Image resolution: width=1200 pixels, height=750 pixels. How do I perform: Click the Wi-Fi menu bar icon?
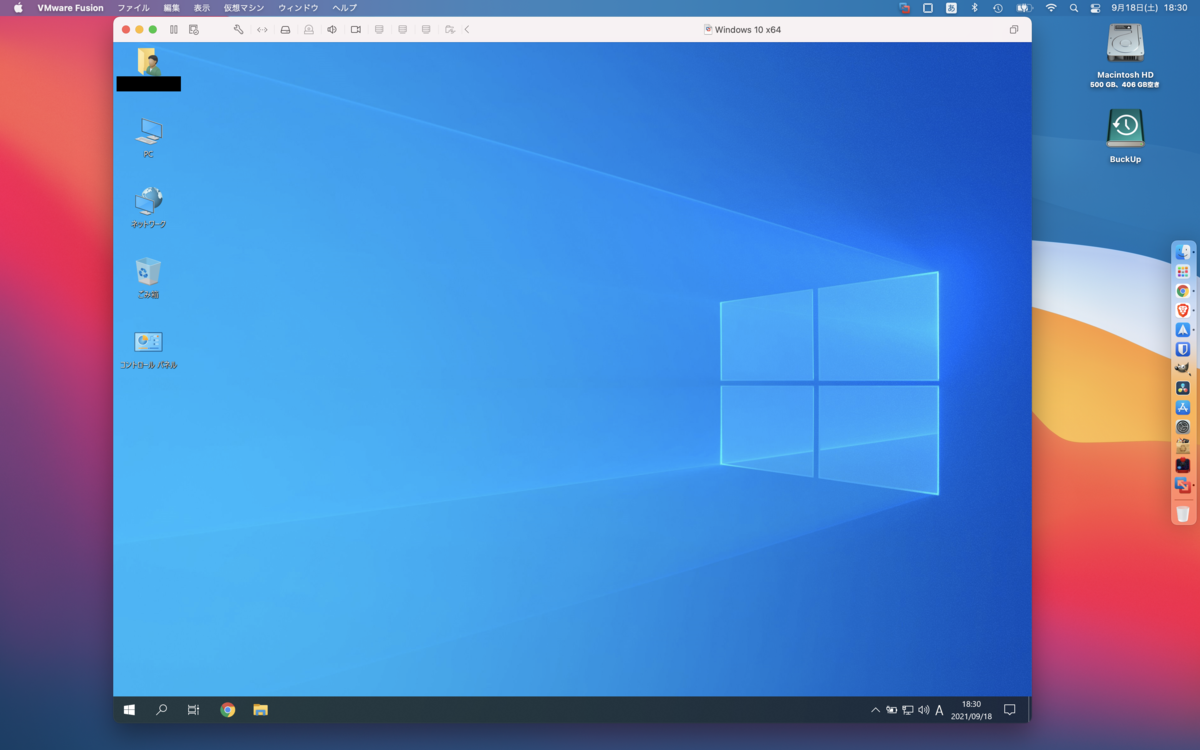[1051, 7]
